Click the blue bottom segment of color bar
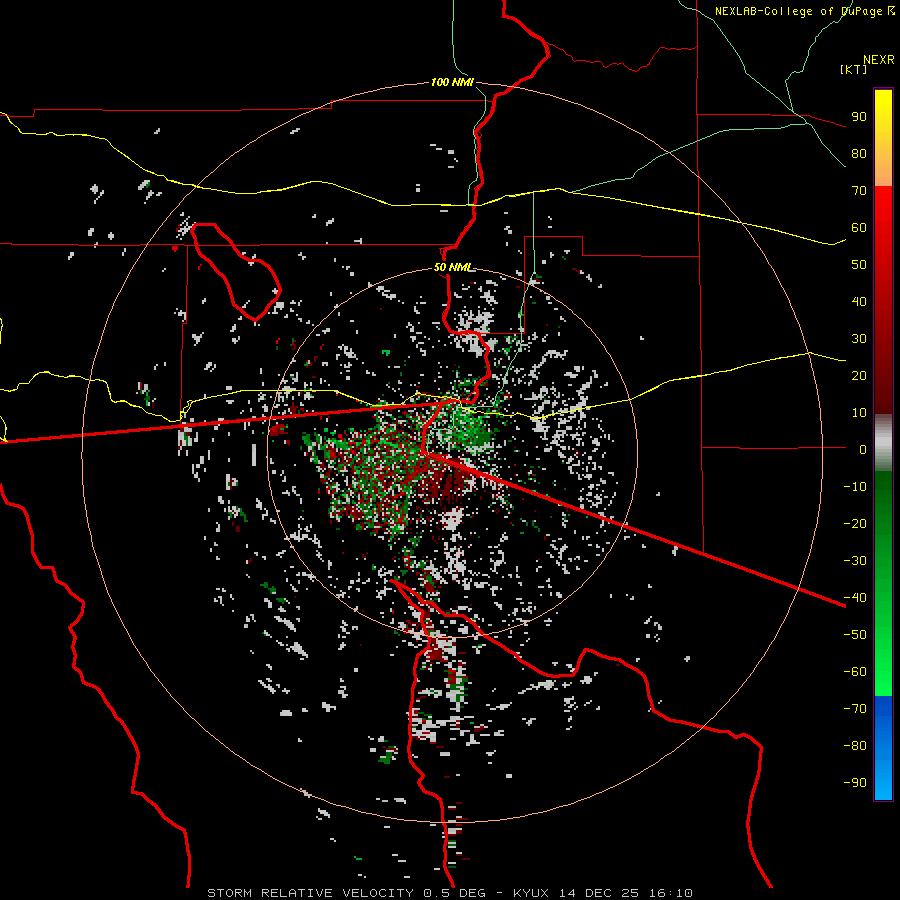900x900 pixels. coord(883,748)
